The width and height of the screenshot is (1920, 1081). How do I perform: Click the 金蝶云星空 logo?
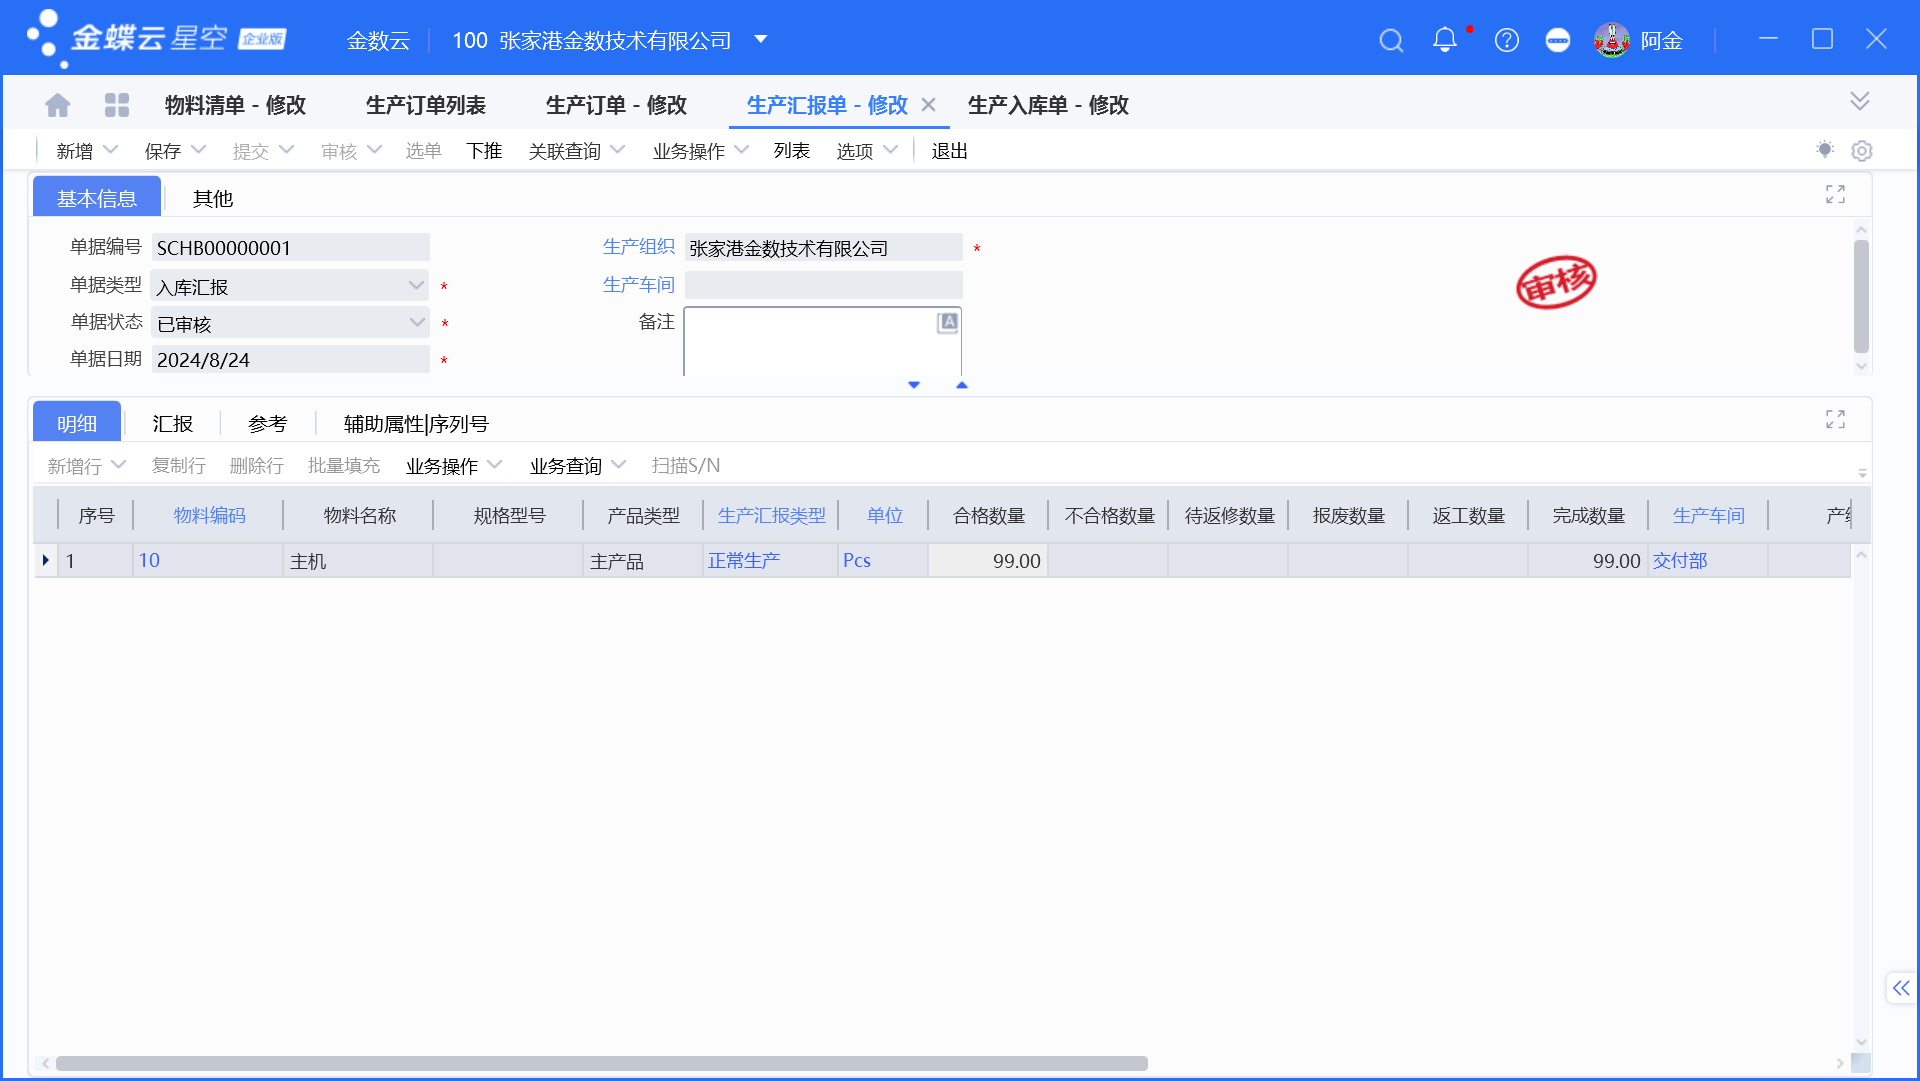pos(158,38)
